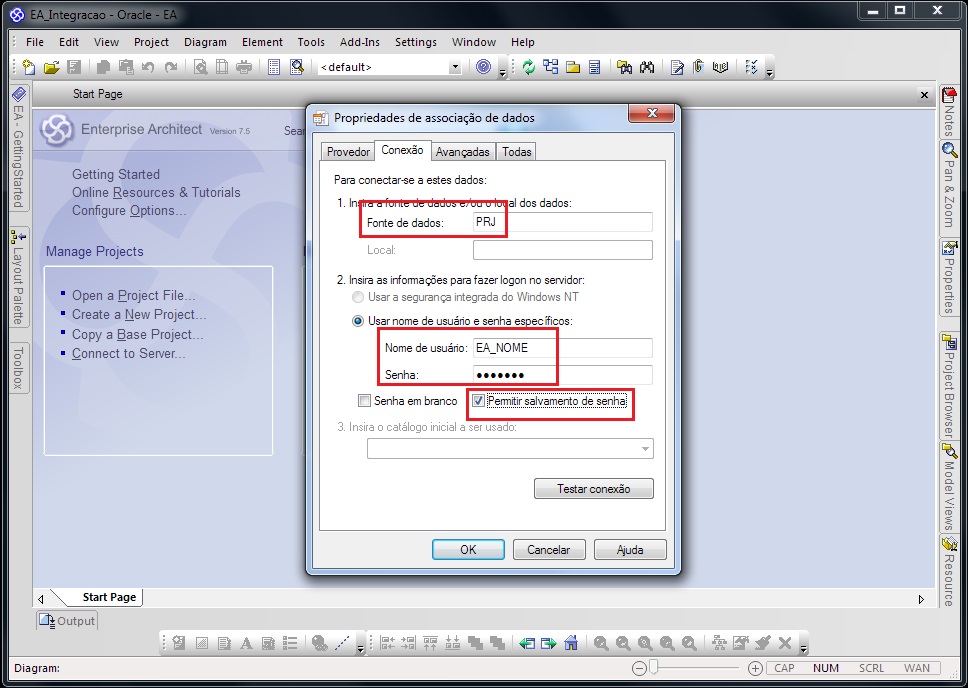Screen dimensions: 968x688
Task: Click the Save toolbar icon
Action: [74, 67]
